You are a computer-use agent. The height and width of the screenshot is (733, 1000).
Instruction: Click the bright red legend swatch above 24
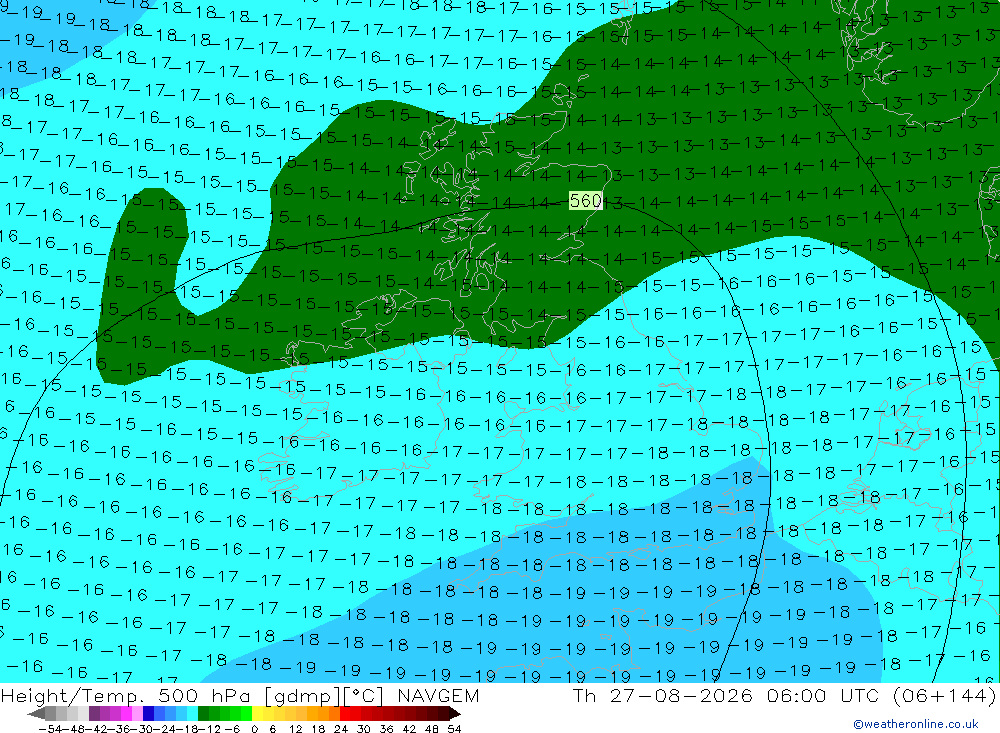345,713
